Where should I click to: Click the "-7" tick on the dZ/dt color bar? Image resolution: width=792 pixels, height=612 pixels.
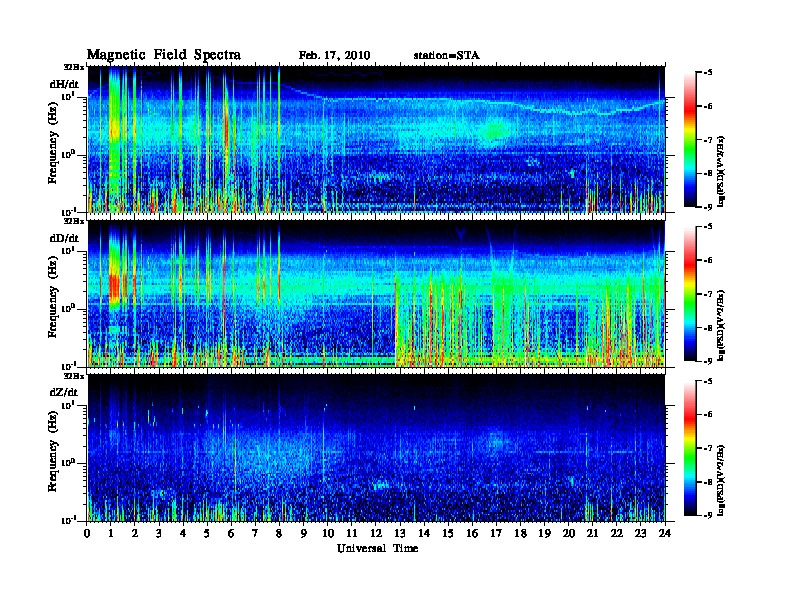click(x=707, y=448)
